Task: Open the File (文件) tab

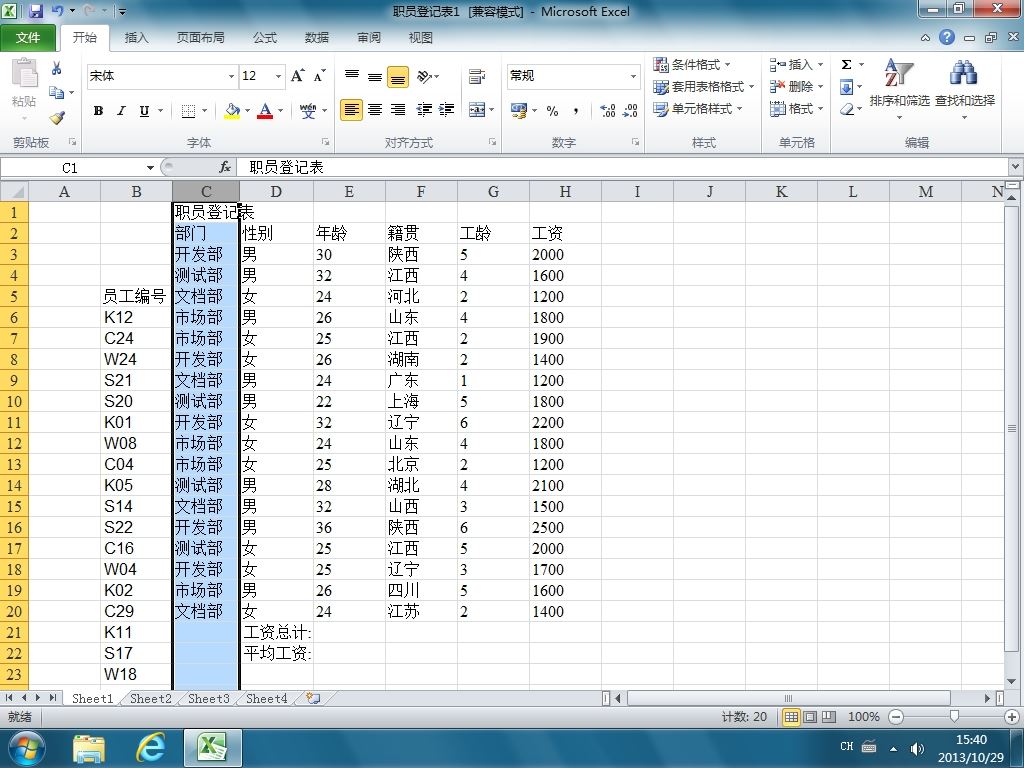Action: coord(28,37)
